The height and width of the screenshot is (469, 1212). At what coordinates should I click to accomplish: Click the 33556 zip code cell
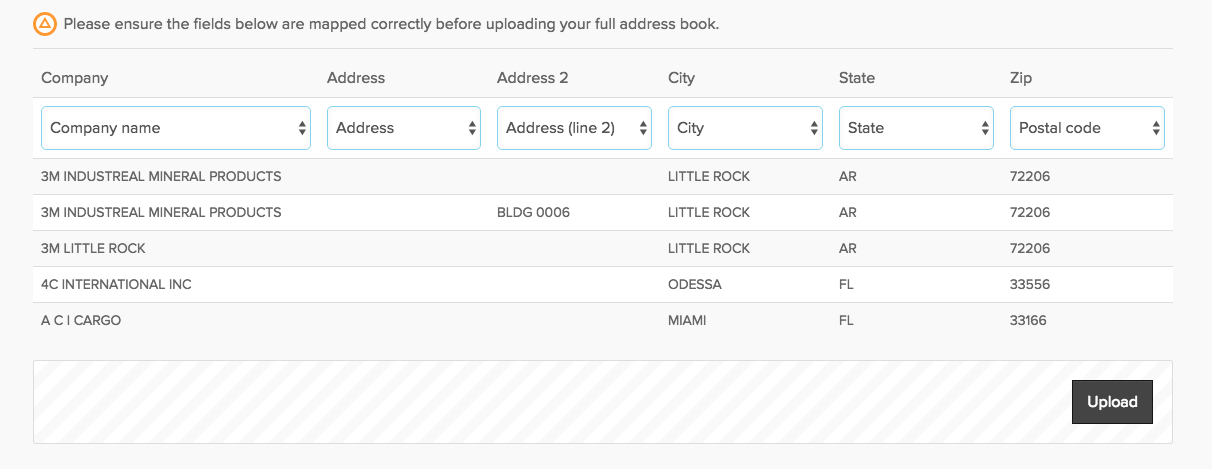point(1030,285)
